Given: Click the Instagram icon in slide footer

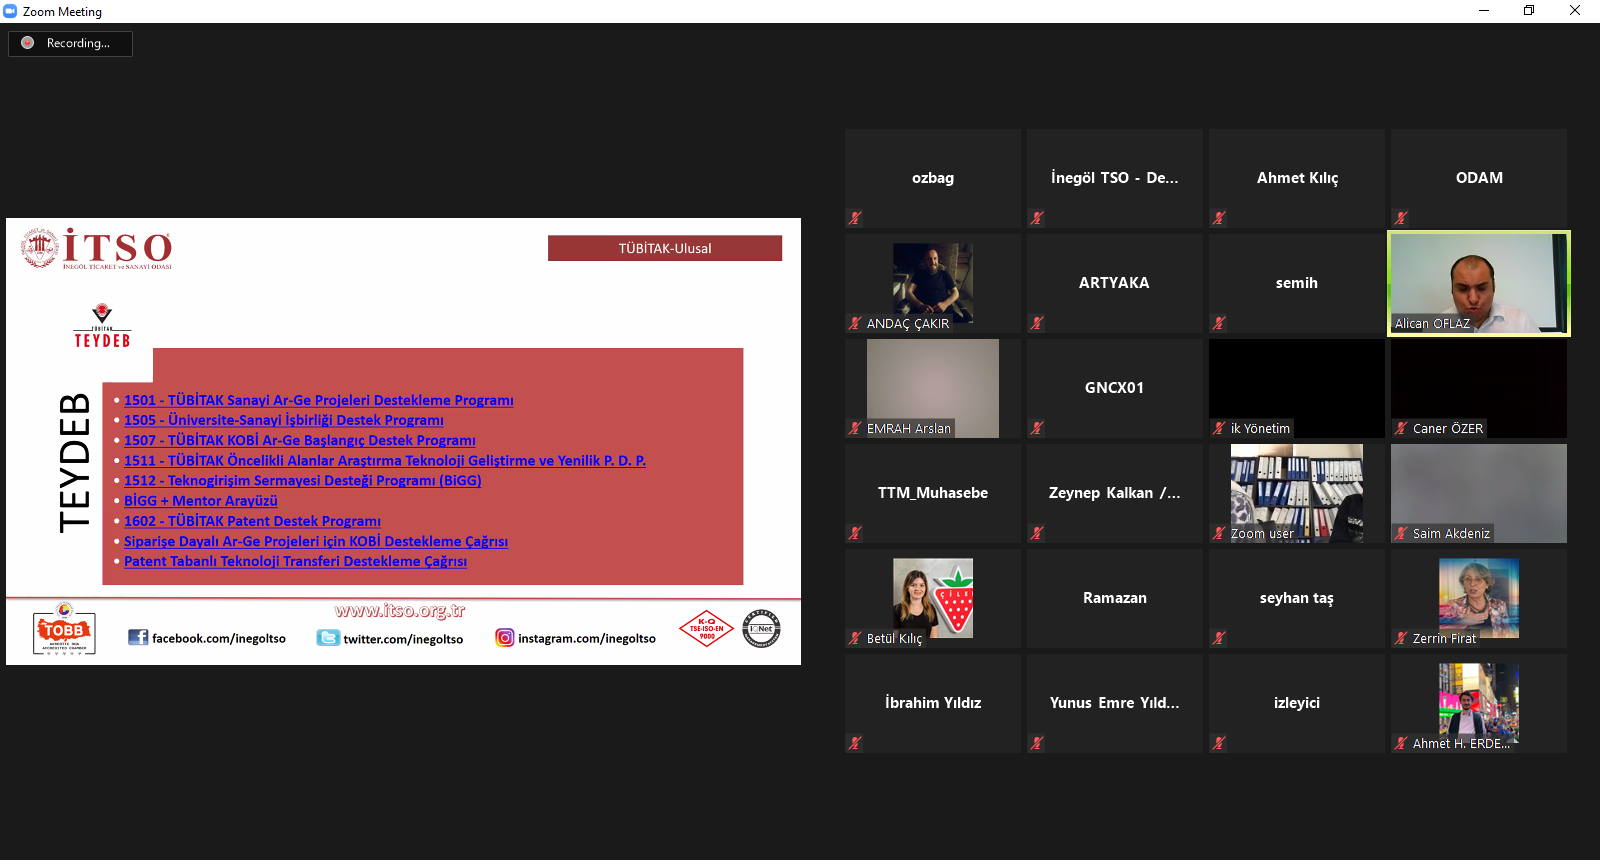Looking at the screenshot, I should click(x=505, y=637).
